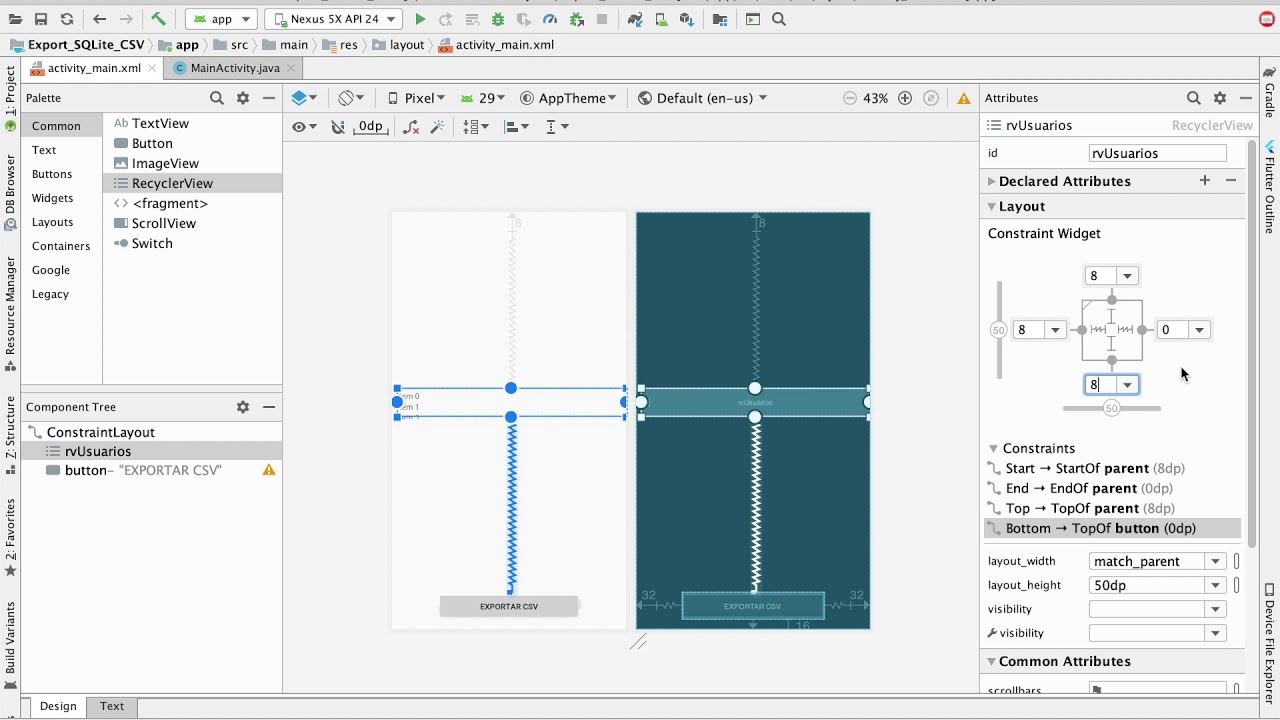
Task: Open the CPU profiler gauge icon
Action: [x=550, y=19]
